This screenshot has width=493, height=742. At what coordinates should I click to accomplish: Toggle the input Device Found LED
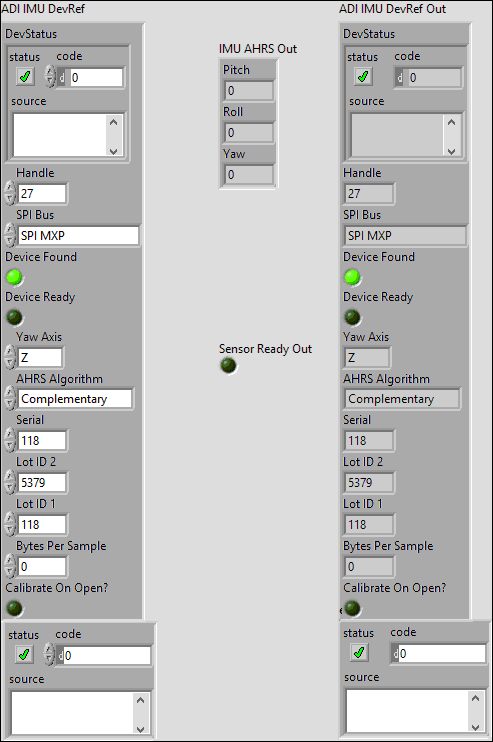click(x=14, y=277)
